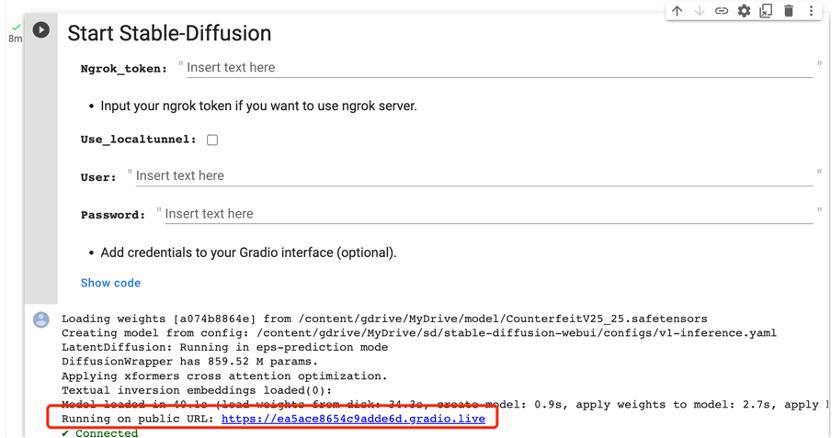Click the Loading weights output line
The width and height of the screenshot is (832, 438).
click(x=385, y=319)
